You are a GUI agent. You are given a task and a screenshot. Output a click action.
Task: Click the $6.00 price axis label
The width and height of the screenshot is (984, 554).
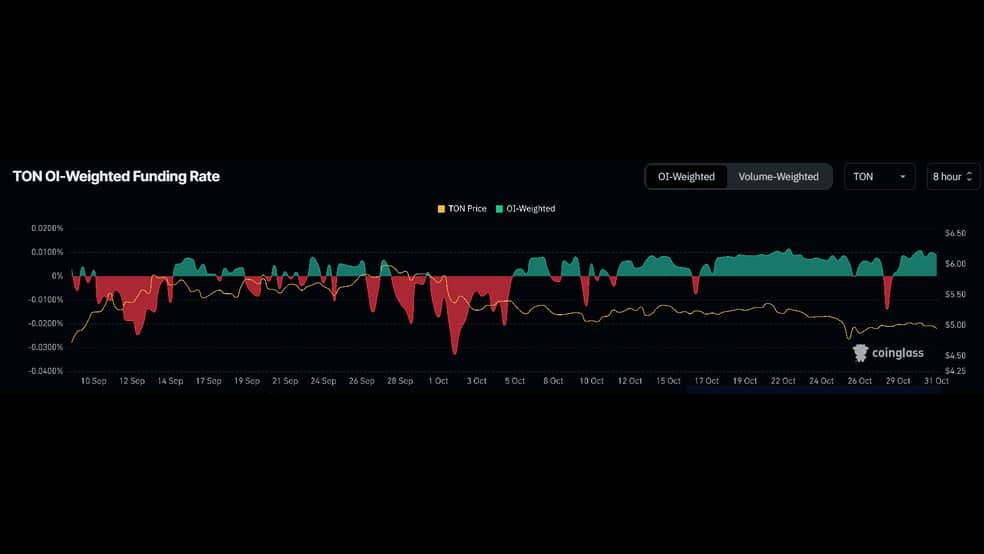[x=955, y=264]
